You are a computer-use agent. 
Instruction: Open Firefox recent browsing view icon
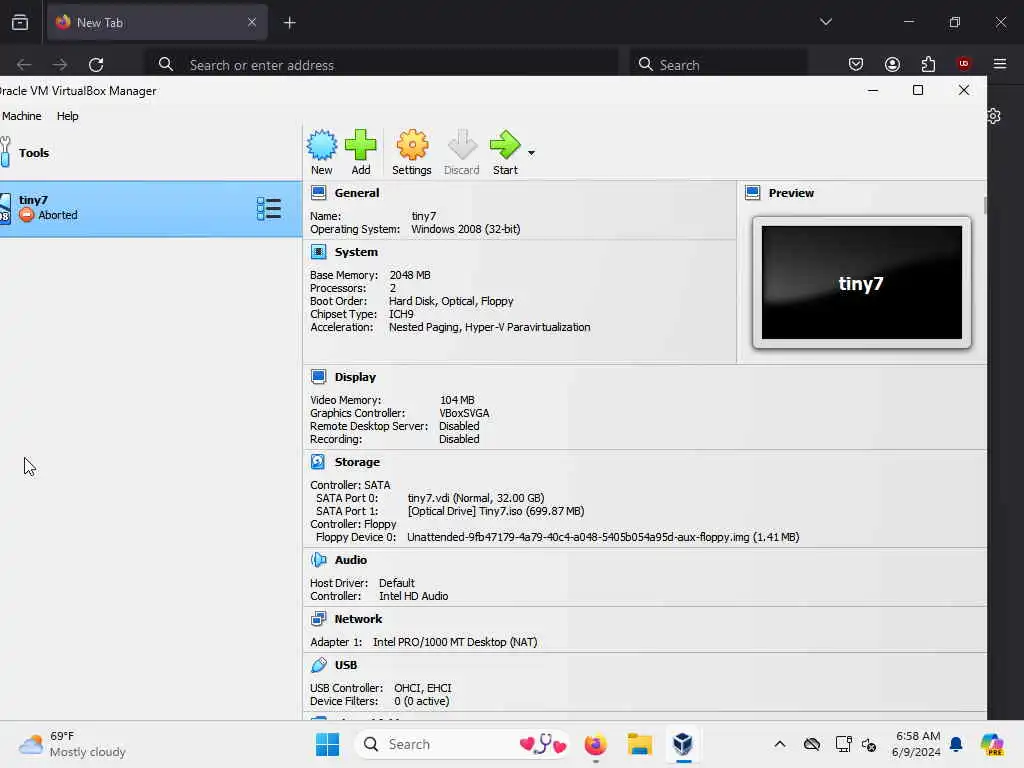[20, 22]
